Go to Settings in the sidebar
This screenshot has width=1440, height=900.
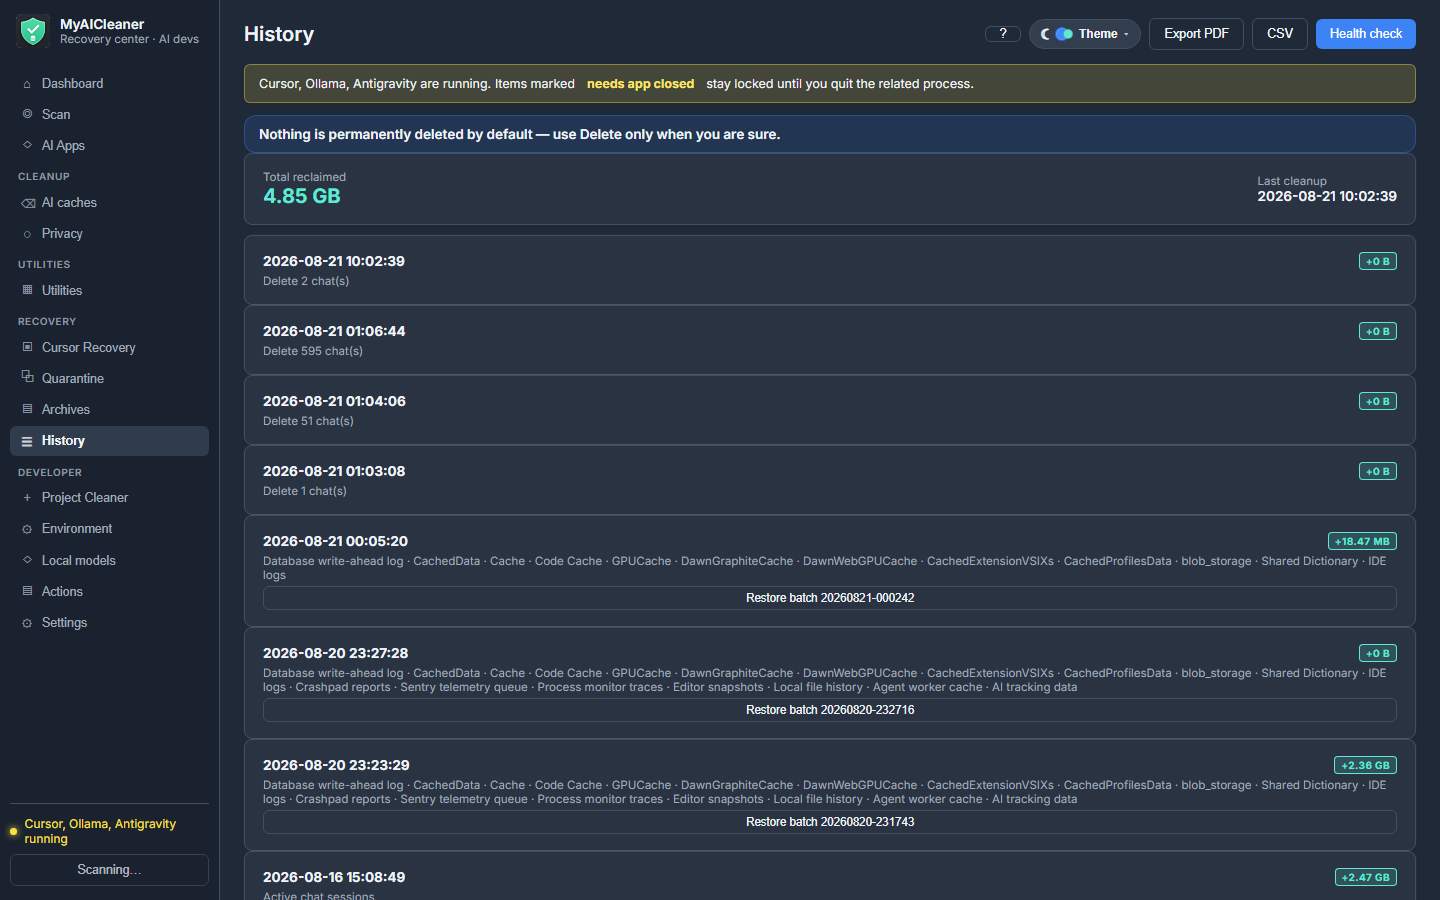[109, 623]
